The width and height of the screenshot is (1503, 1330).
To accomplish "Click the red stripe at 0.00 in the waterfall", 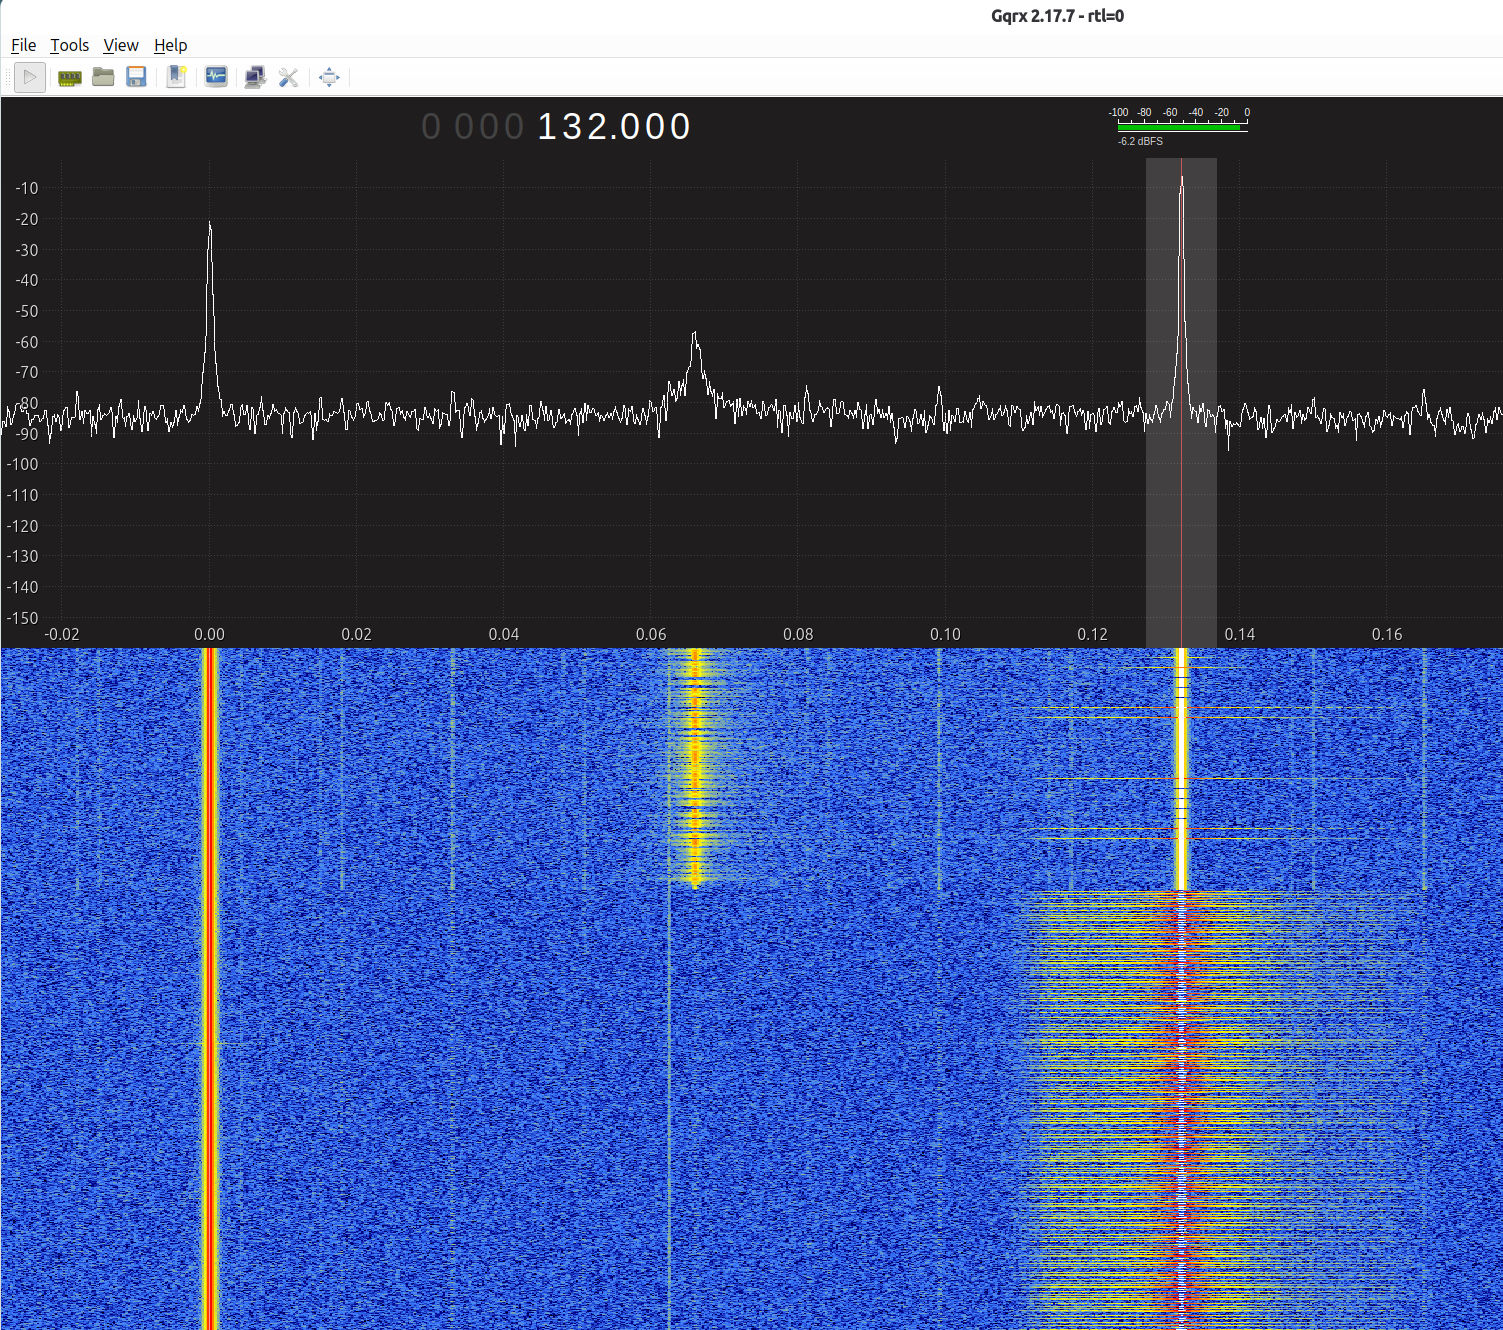I will 210,988.
